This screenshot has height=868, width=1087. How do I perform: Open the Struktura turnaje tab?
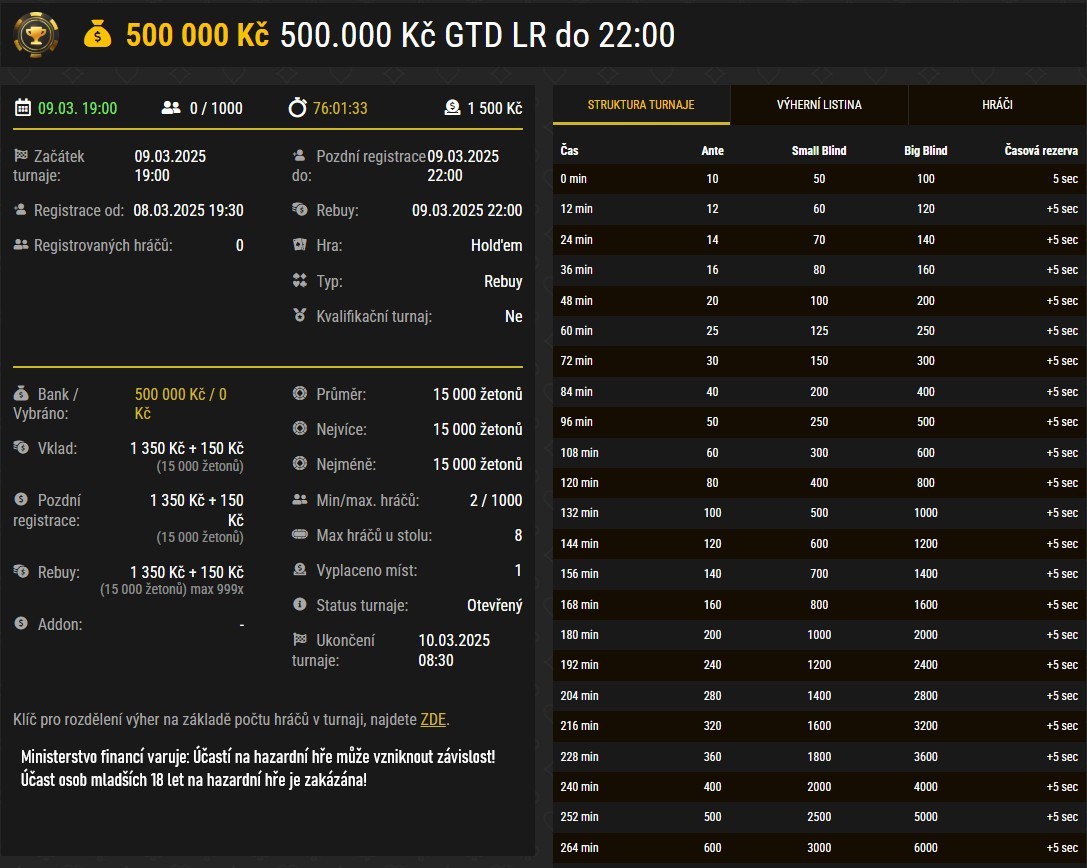[641, 105]
